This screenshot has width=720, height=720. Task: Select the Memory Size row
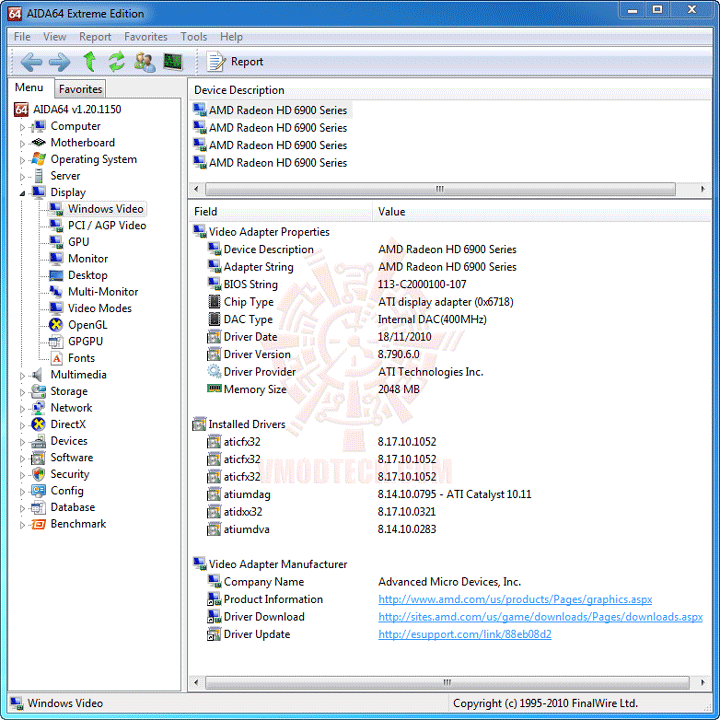coord(313,389)
